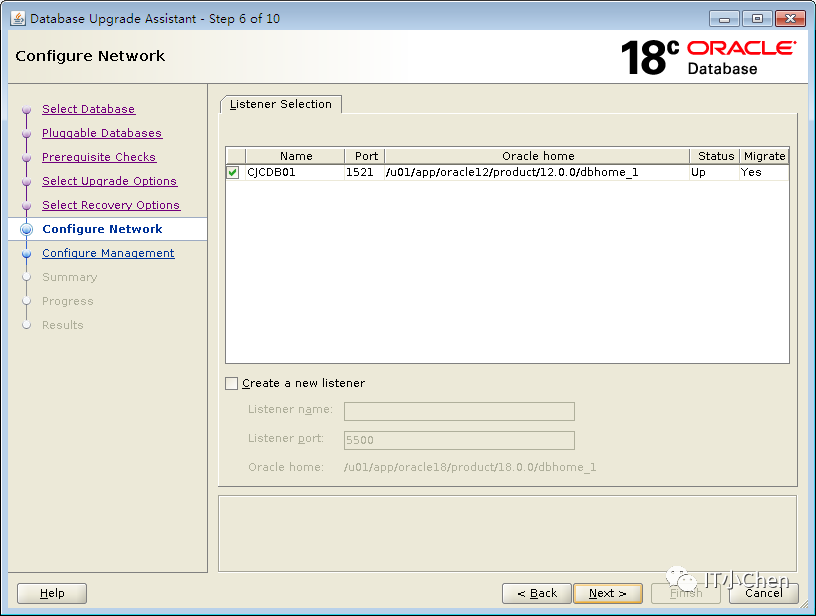Enable Create a new listener checkbox
Image resolution: width=816 pixels, height=616 pixels.
[232, 383]
